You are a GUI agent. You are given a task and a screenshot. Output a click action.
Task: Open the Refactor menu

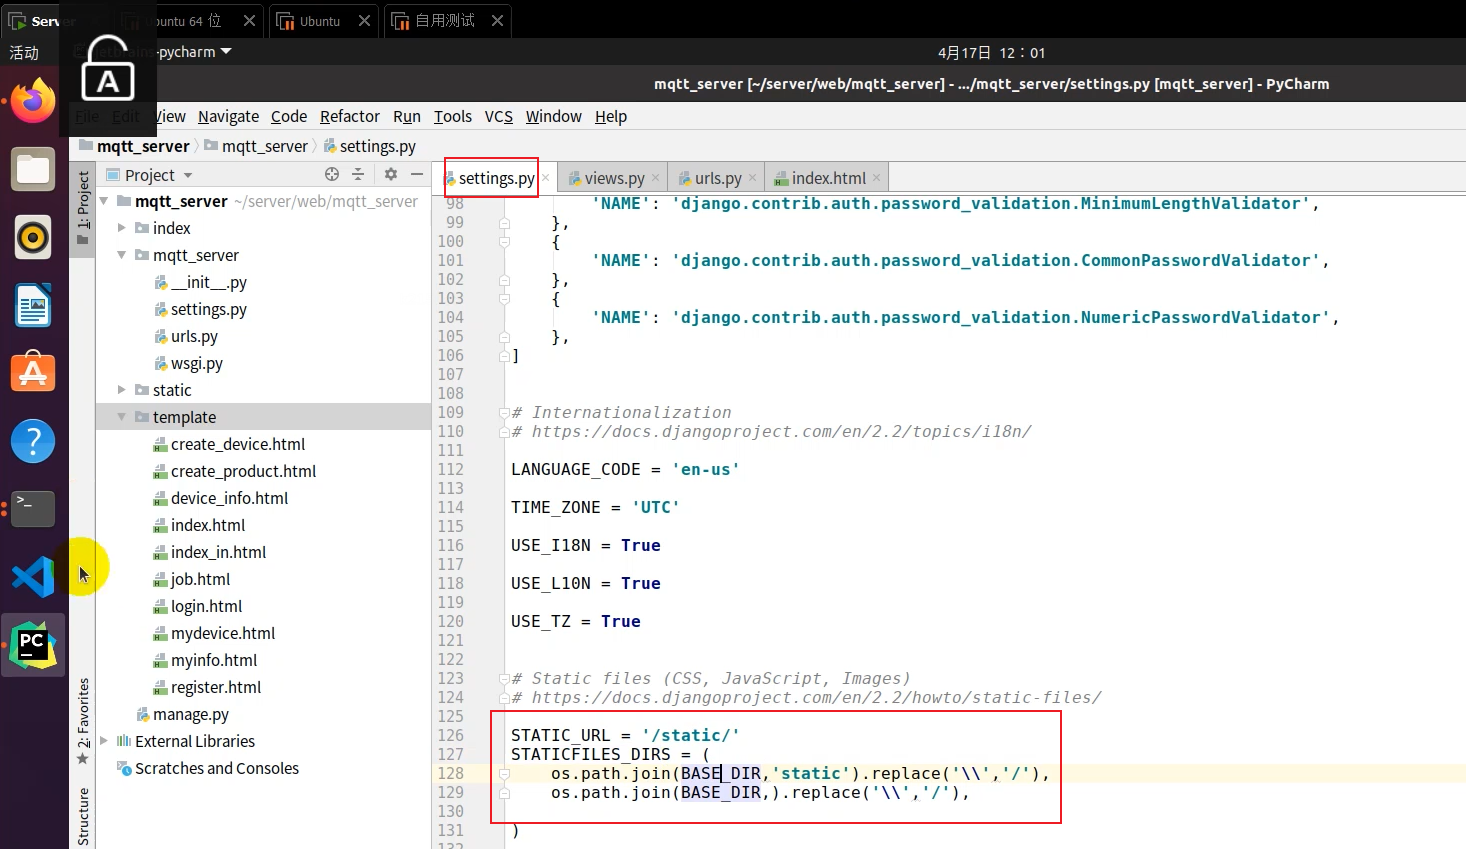click(x=349, y=116)
